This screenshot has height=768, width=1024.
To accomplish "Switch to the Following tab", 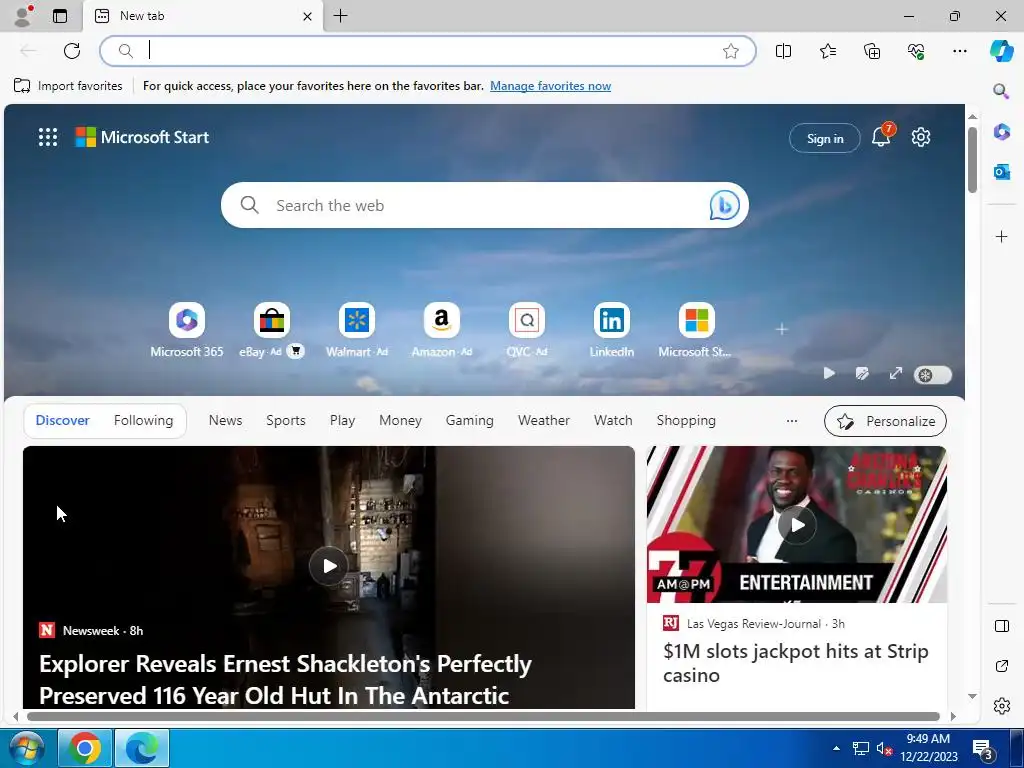I will click(144, 421).
